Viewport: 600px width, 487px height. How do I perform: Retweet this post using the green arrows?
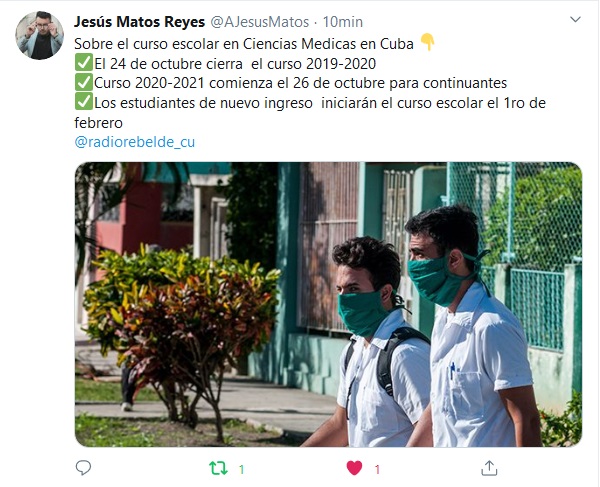[218, 468]
